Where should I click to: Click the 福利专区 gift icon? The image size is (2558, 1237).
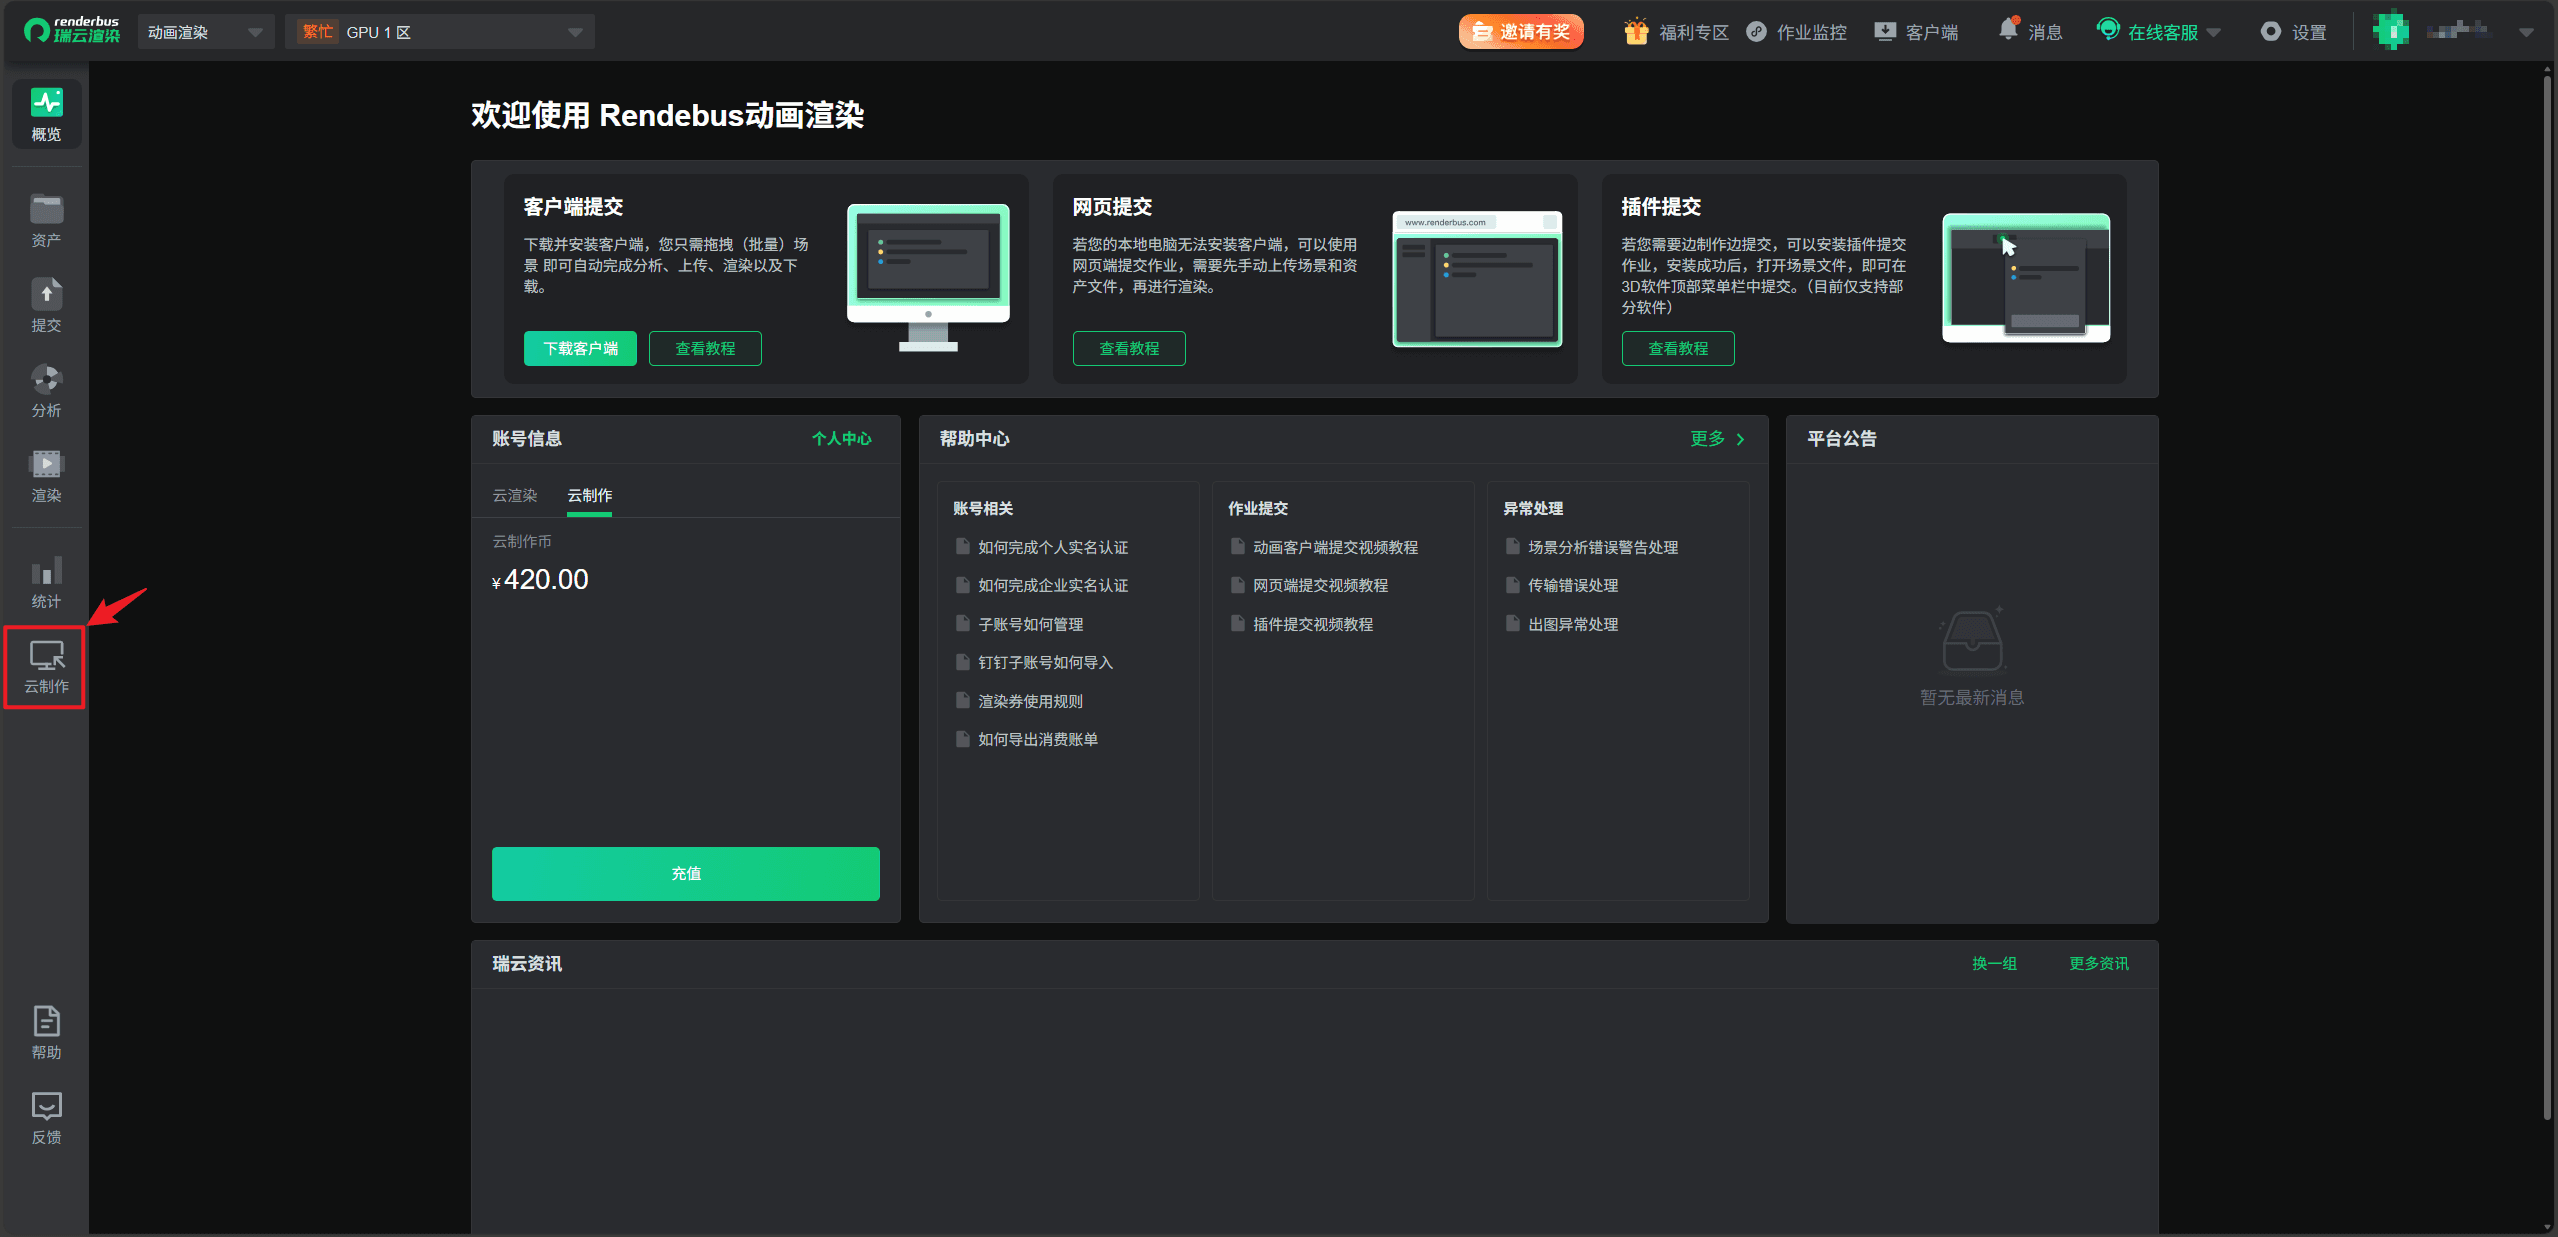[1636, 32]
